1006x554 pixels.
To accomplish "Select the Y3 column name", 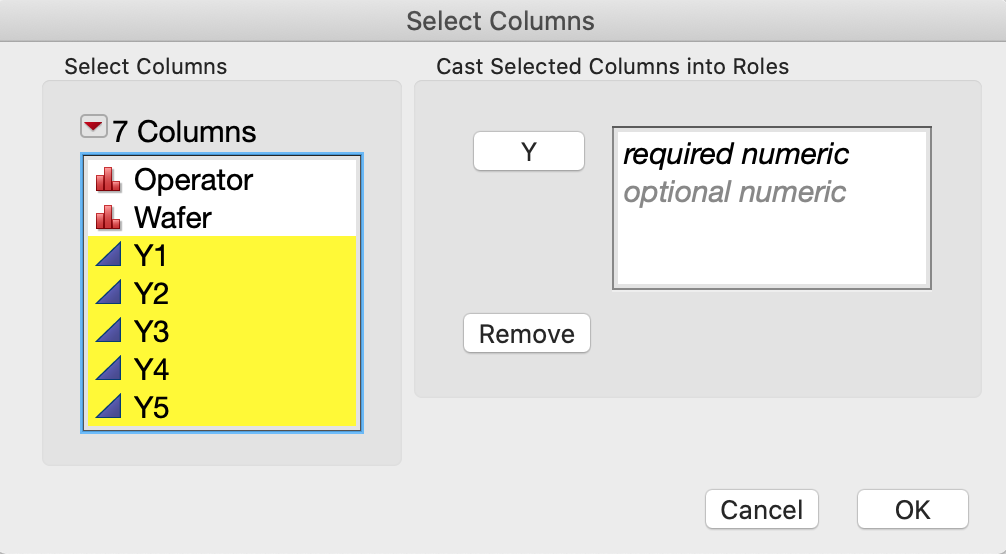I will click(x=151, y=332).
